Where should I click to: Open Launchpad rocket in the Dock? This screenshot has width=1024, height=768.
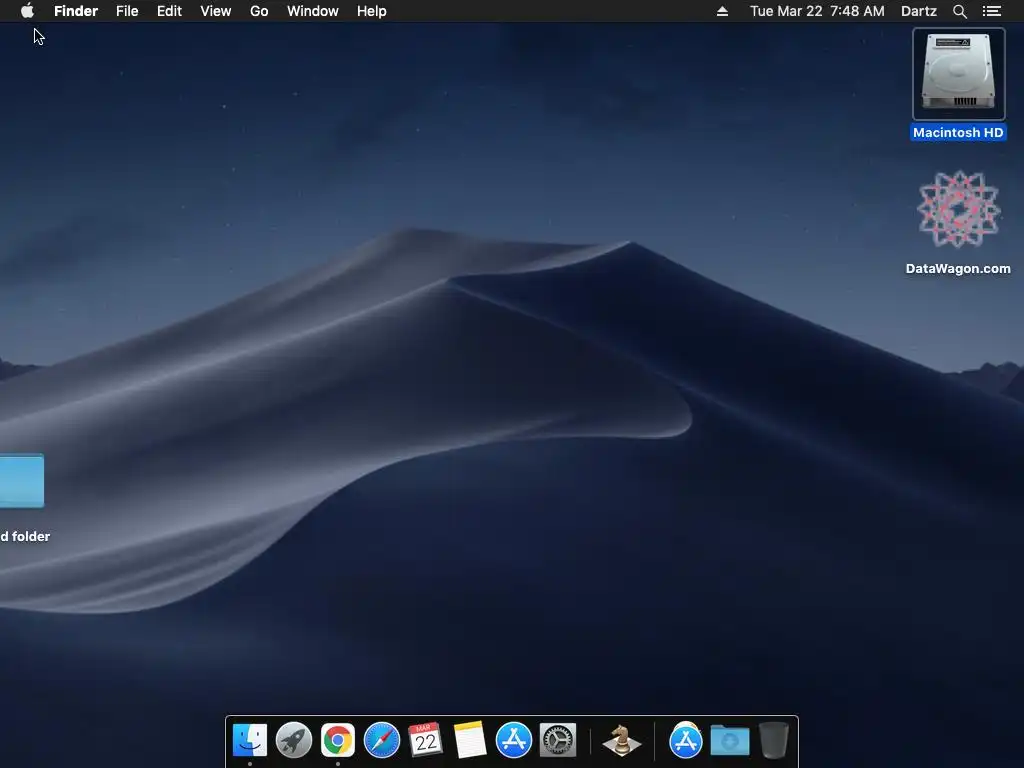tap(294, 741)
